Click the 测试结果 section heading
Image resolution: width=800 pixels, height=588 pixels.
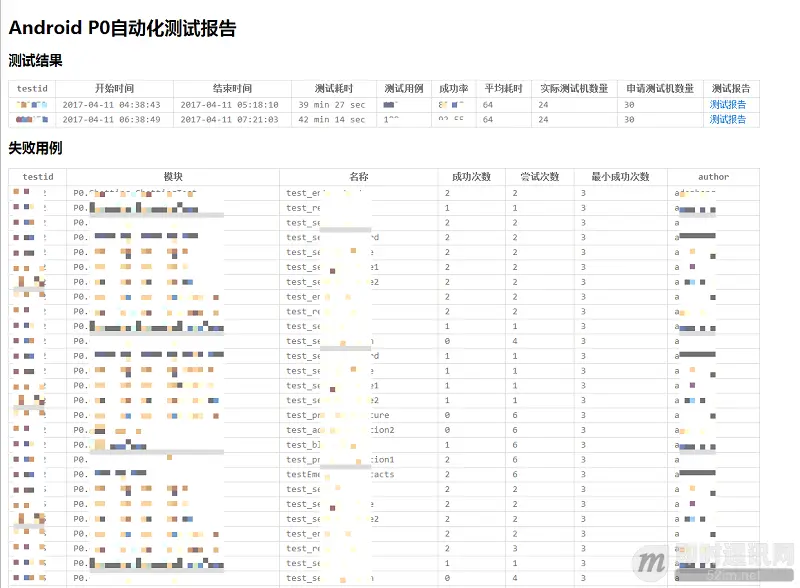(31, 60)
